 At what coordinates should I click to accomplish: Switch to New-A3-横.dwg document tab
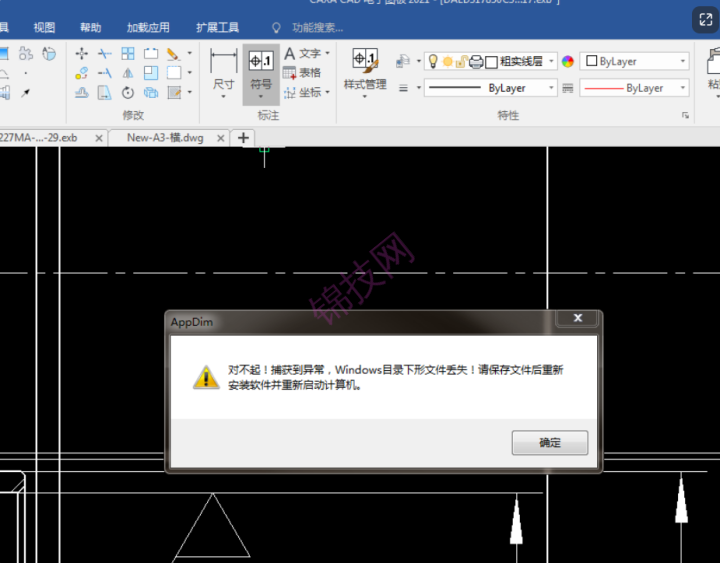(165, 138)
